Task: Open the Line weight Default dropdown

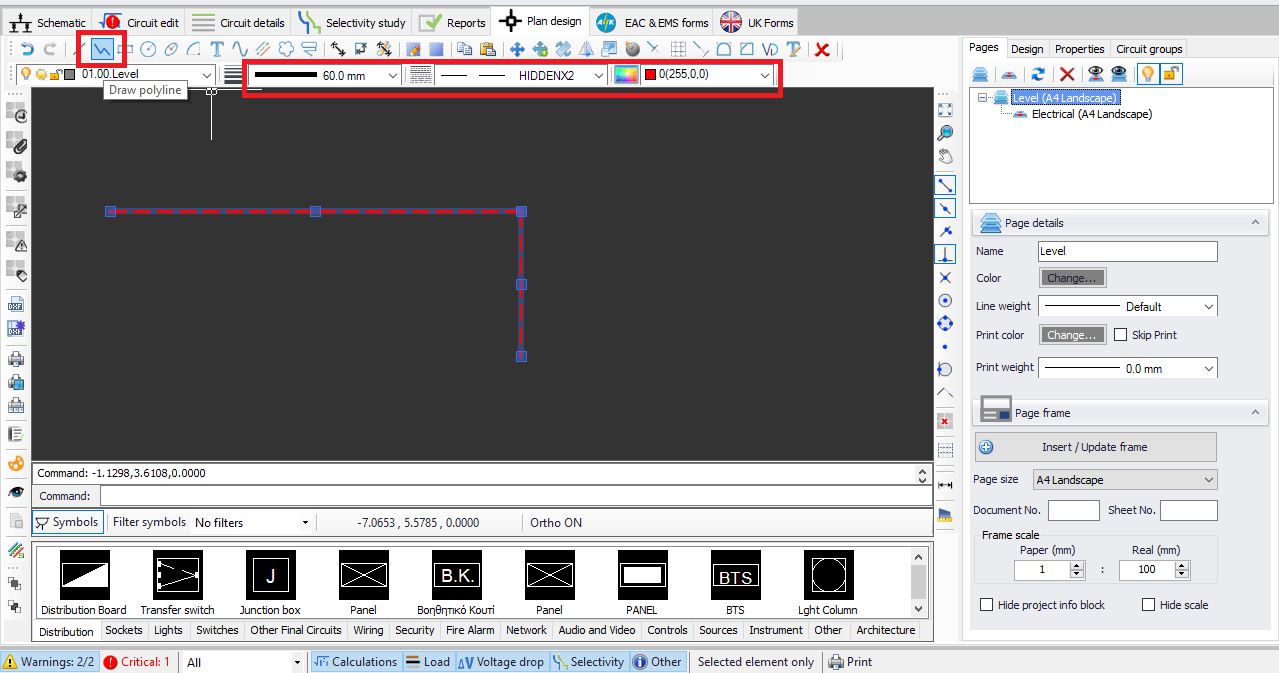Action: (x=1209, y=307)
